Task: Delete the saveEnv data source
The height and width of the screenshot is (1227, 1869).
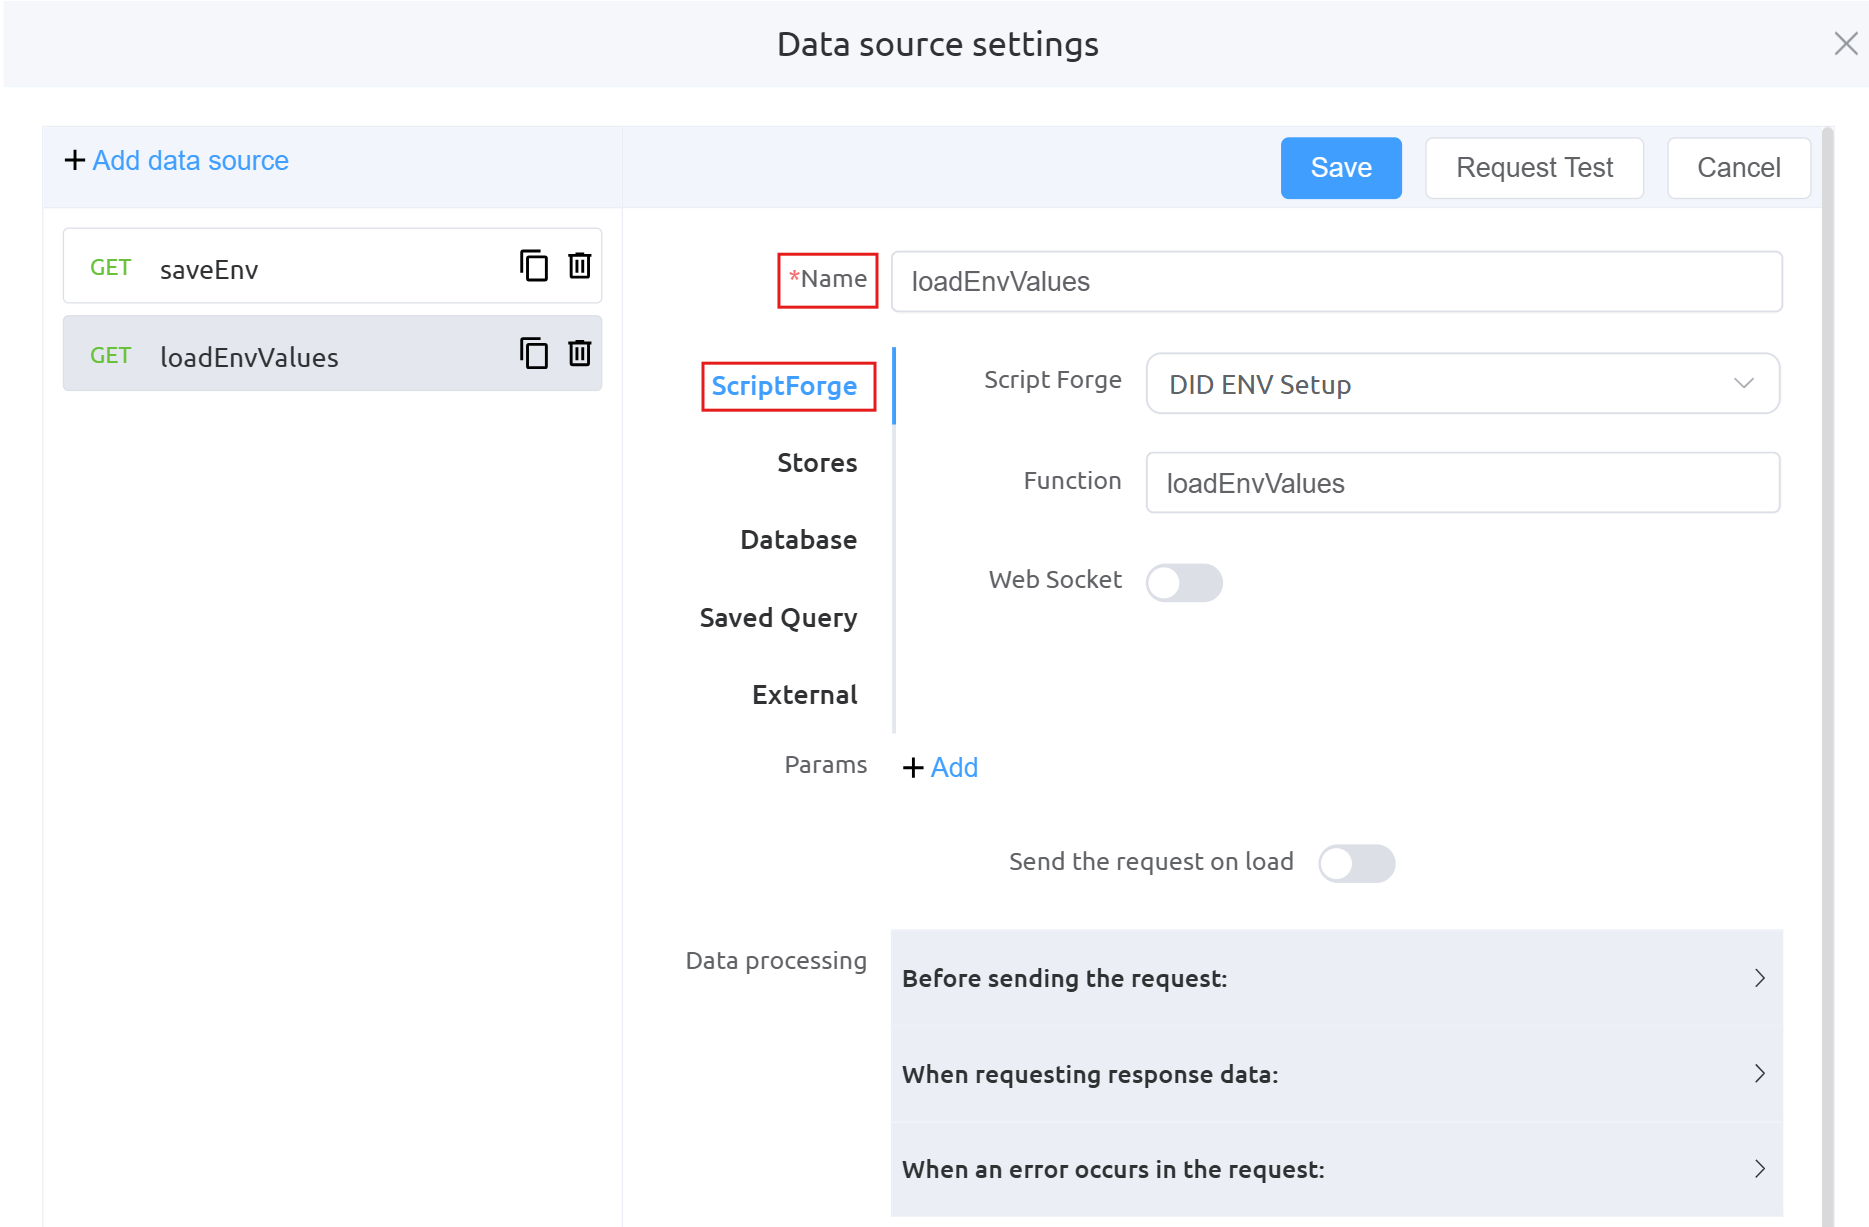Action: coord(580,266)
